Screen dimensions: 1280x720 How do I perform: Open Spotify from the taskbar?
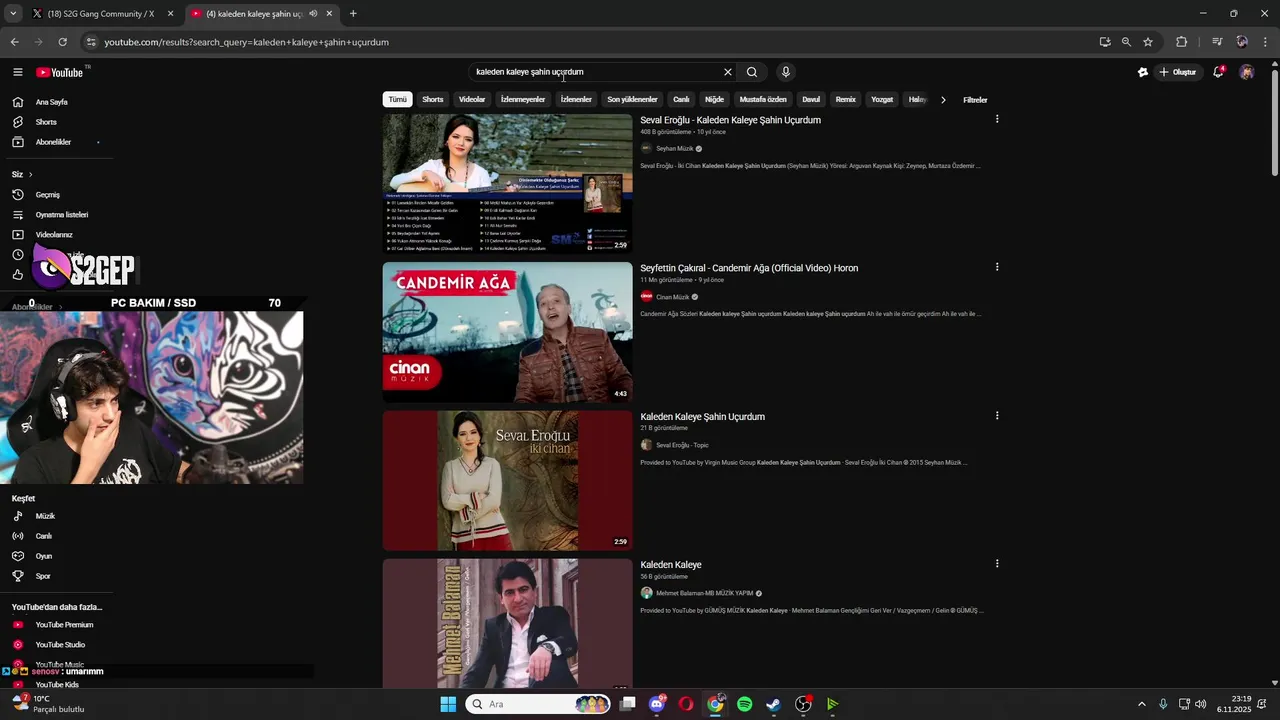click(745, 704)
